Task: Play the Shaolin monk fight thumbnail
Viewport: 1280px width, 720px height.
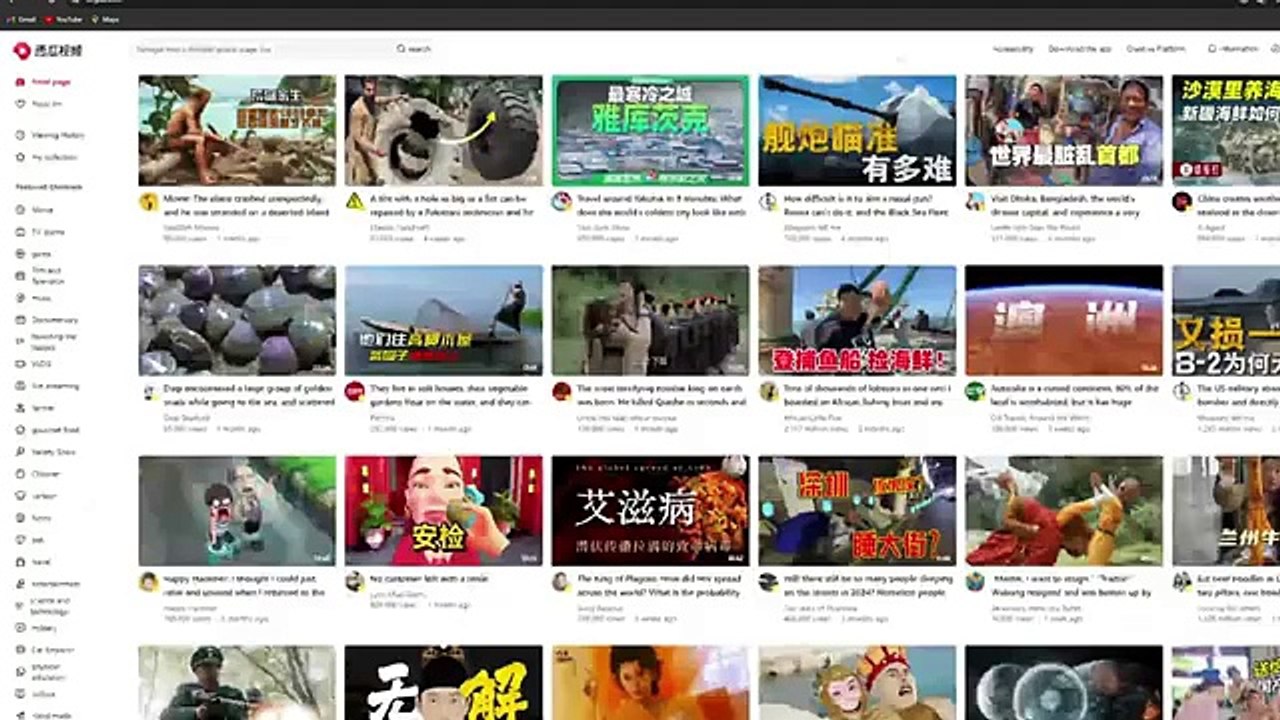Action: pos(1064,511)
